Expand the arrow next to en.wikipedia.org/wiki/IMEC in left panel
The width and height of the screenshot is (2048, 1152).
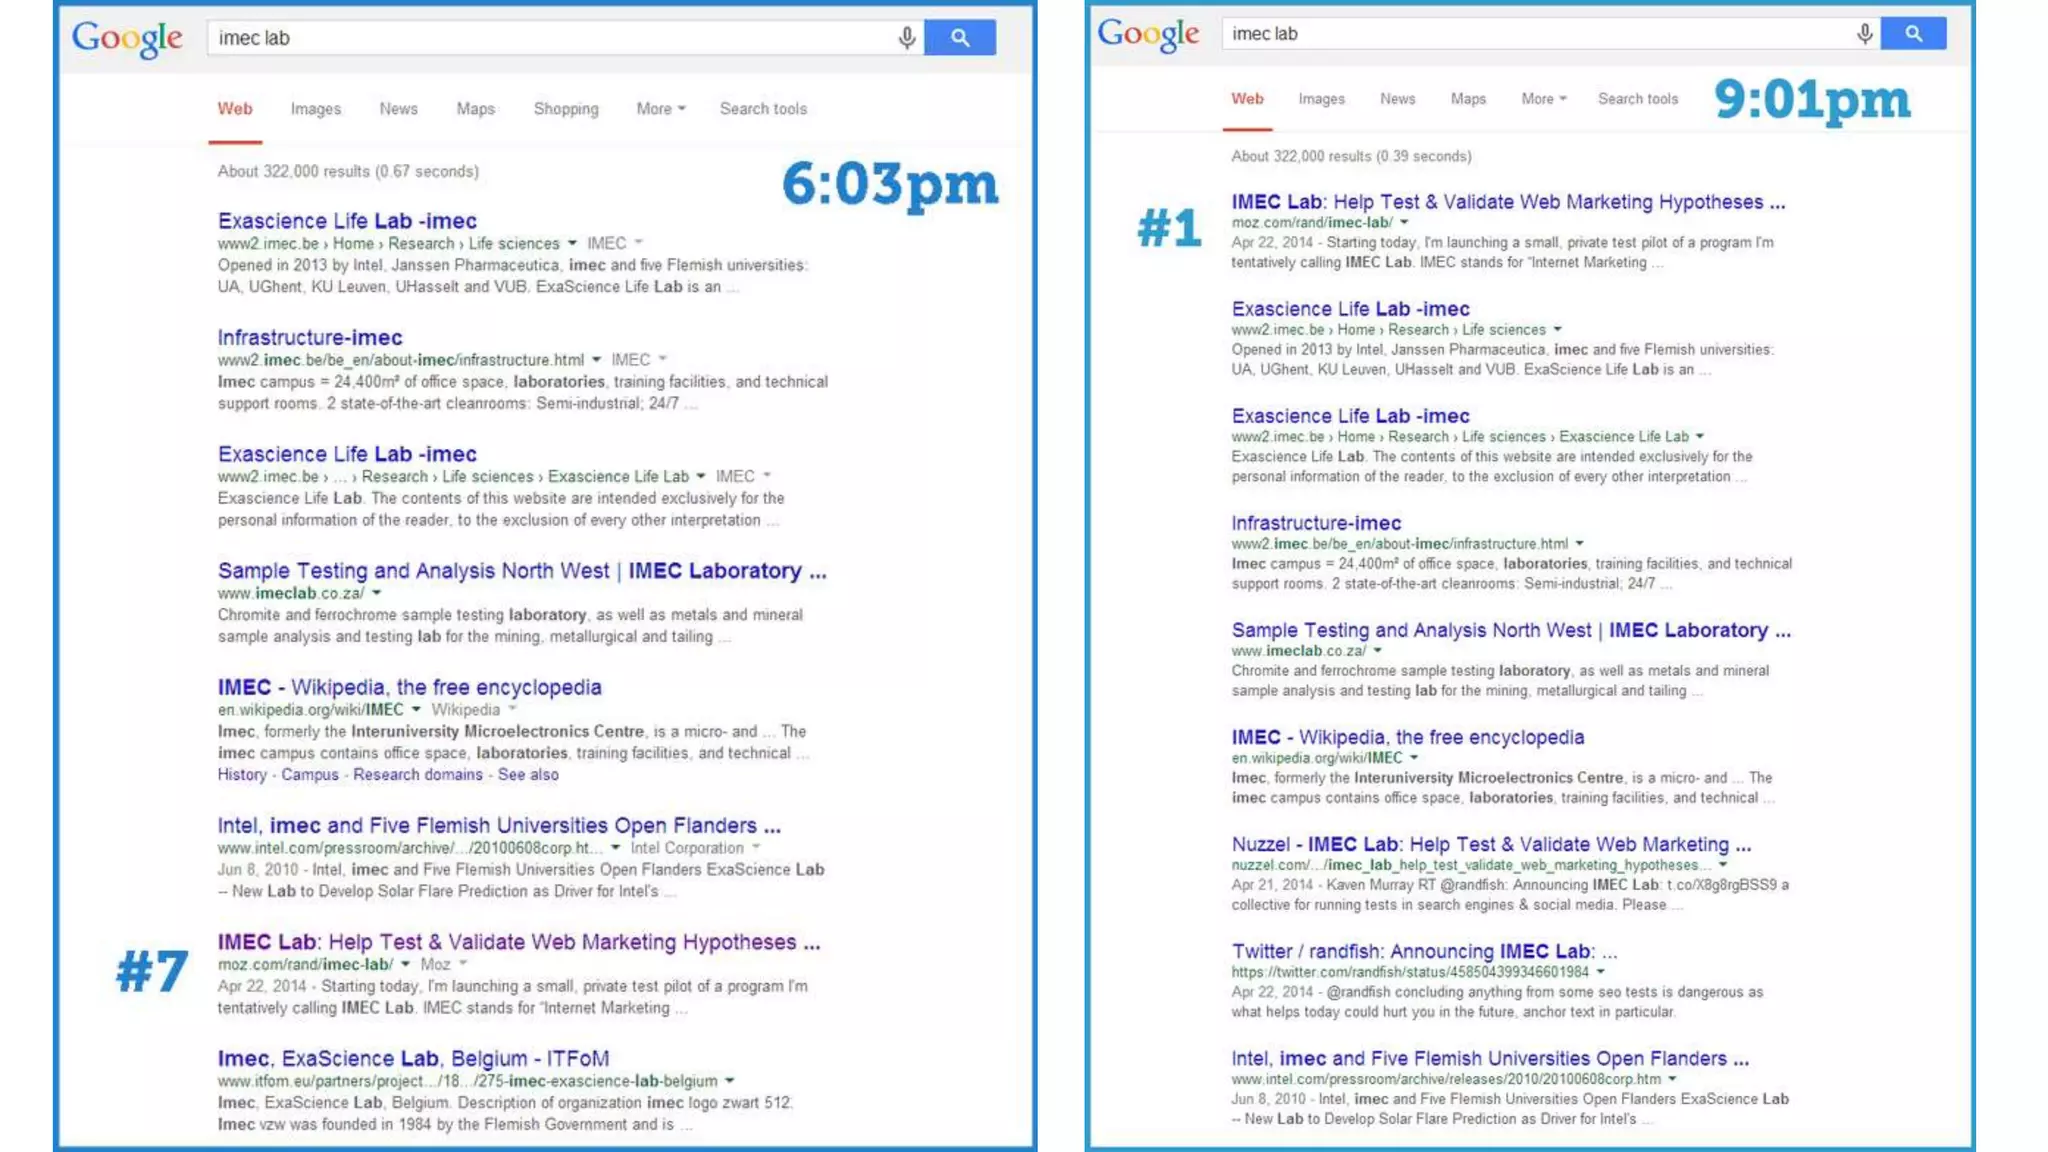click(x=416, y=709)
